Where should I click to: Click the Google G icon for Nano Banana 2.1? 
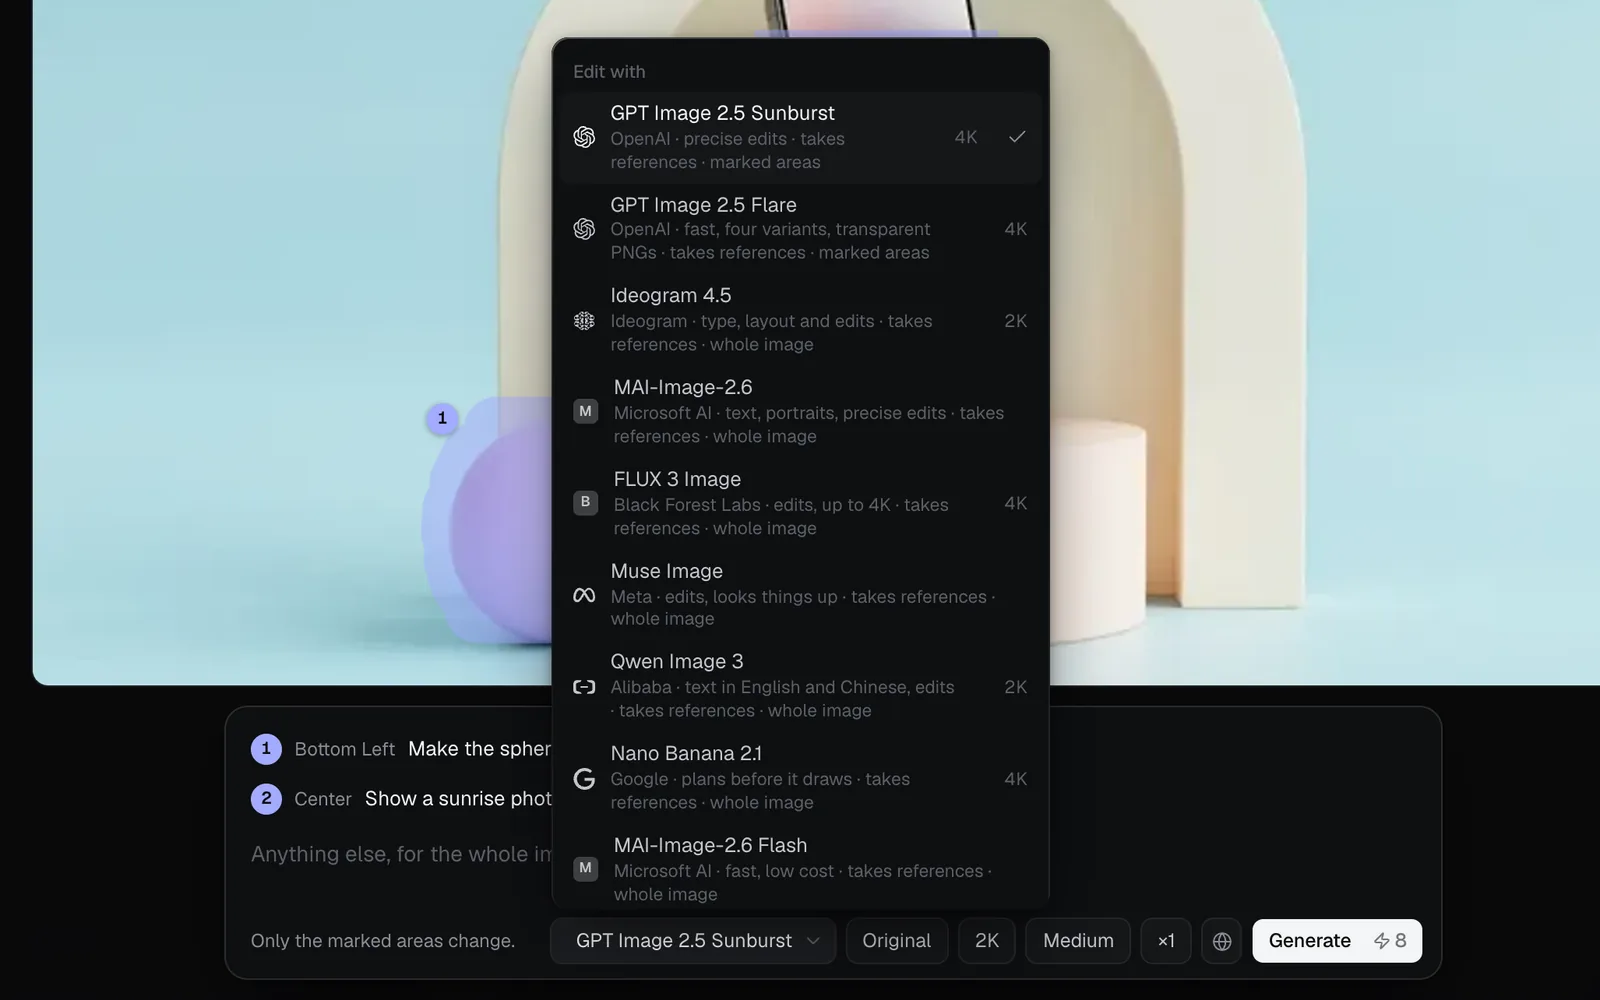coord(584,779)
